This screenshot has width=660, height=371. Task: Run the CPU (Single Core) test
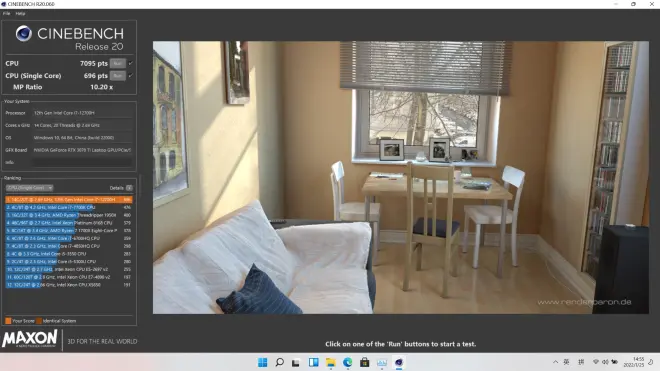point(117,76)
